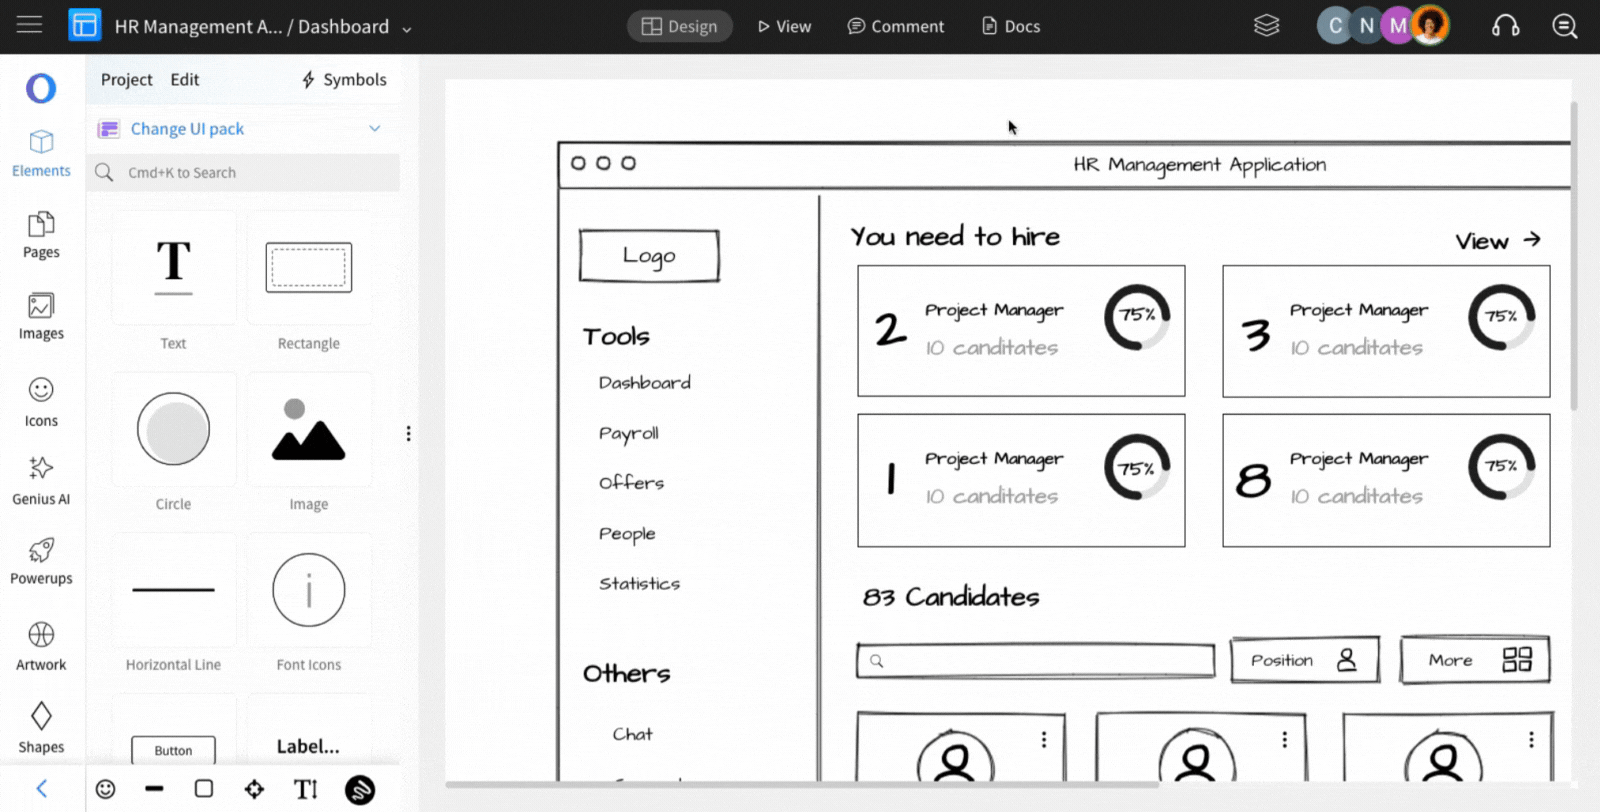1600x812 pixels.
Task: Open the Artwork panel
Action: point(41,646)
